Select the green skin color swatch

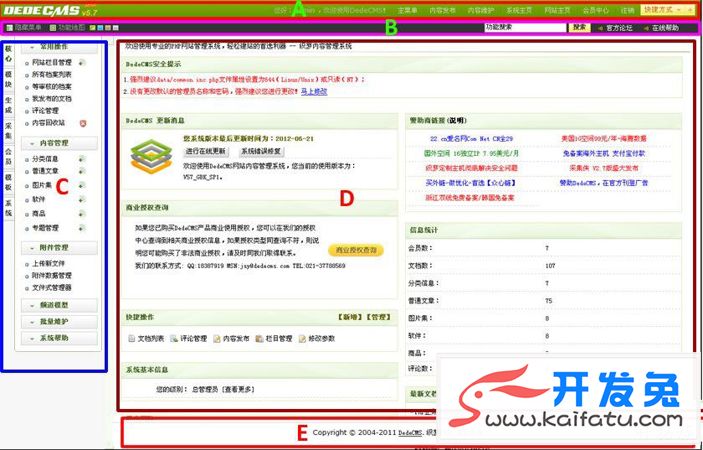(x=93, y=28)
